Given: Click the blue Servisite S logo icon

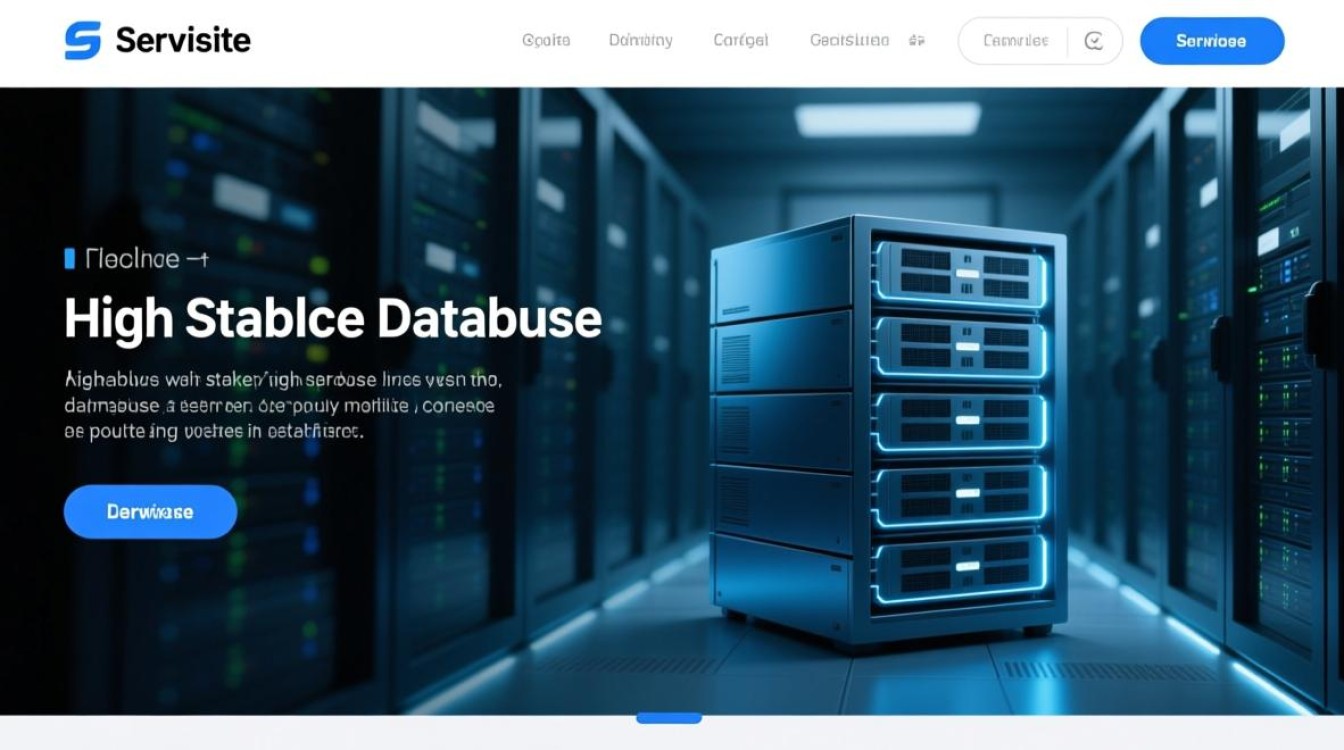Looking at the screenshot, I should [82, 41].
